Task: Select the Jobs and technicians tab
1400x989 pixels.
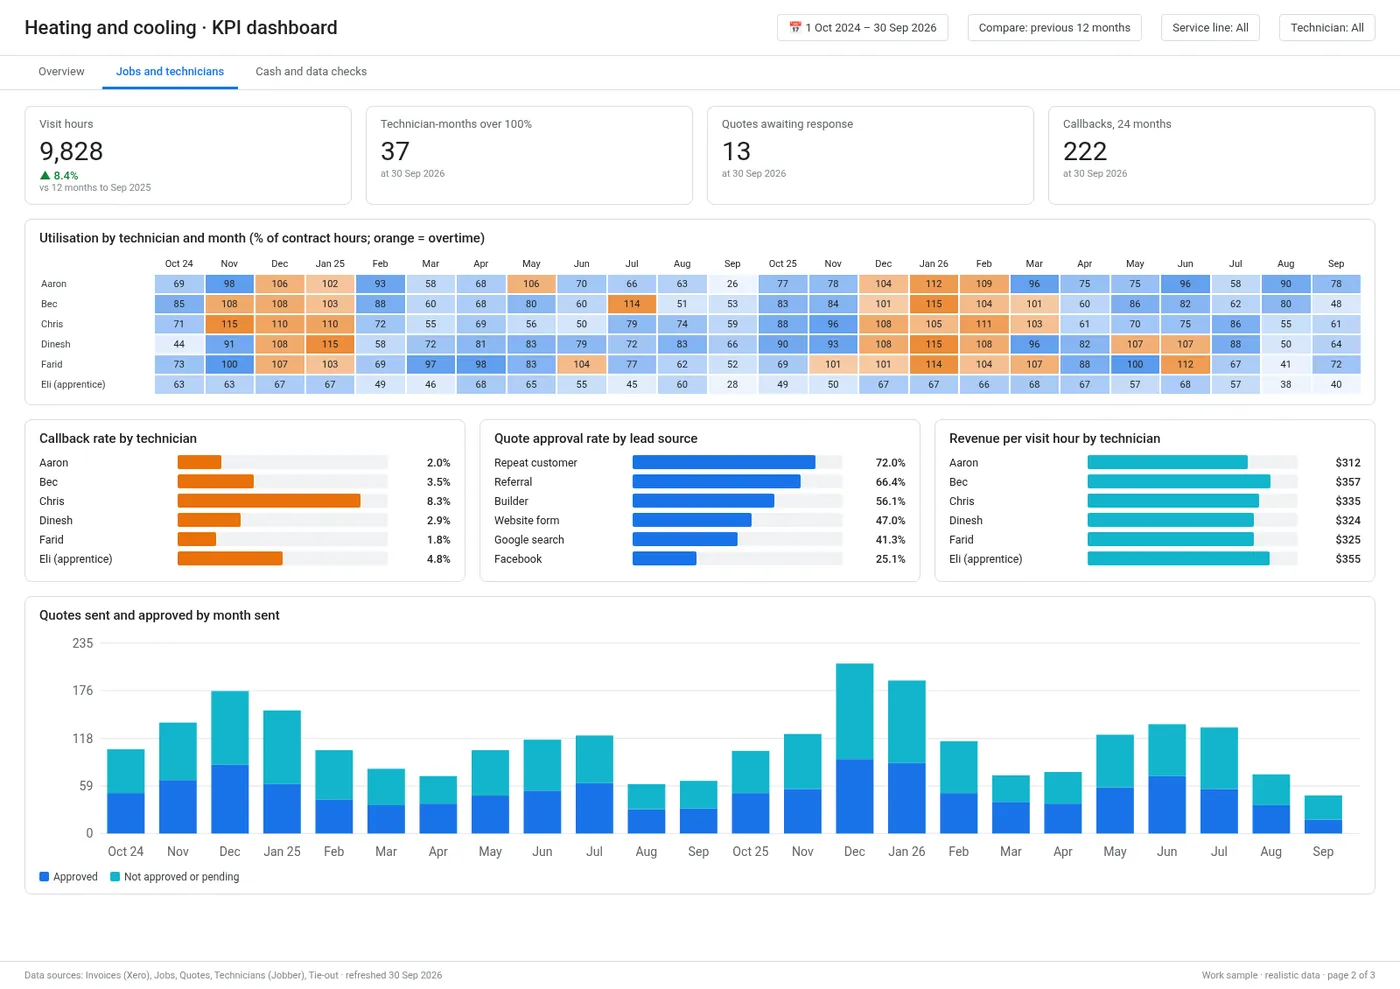Action: pos(170,72)
